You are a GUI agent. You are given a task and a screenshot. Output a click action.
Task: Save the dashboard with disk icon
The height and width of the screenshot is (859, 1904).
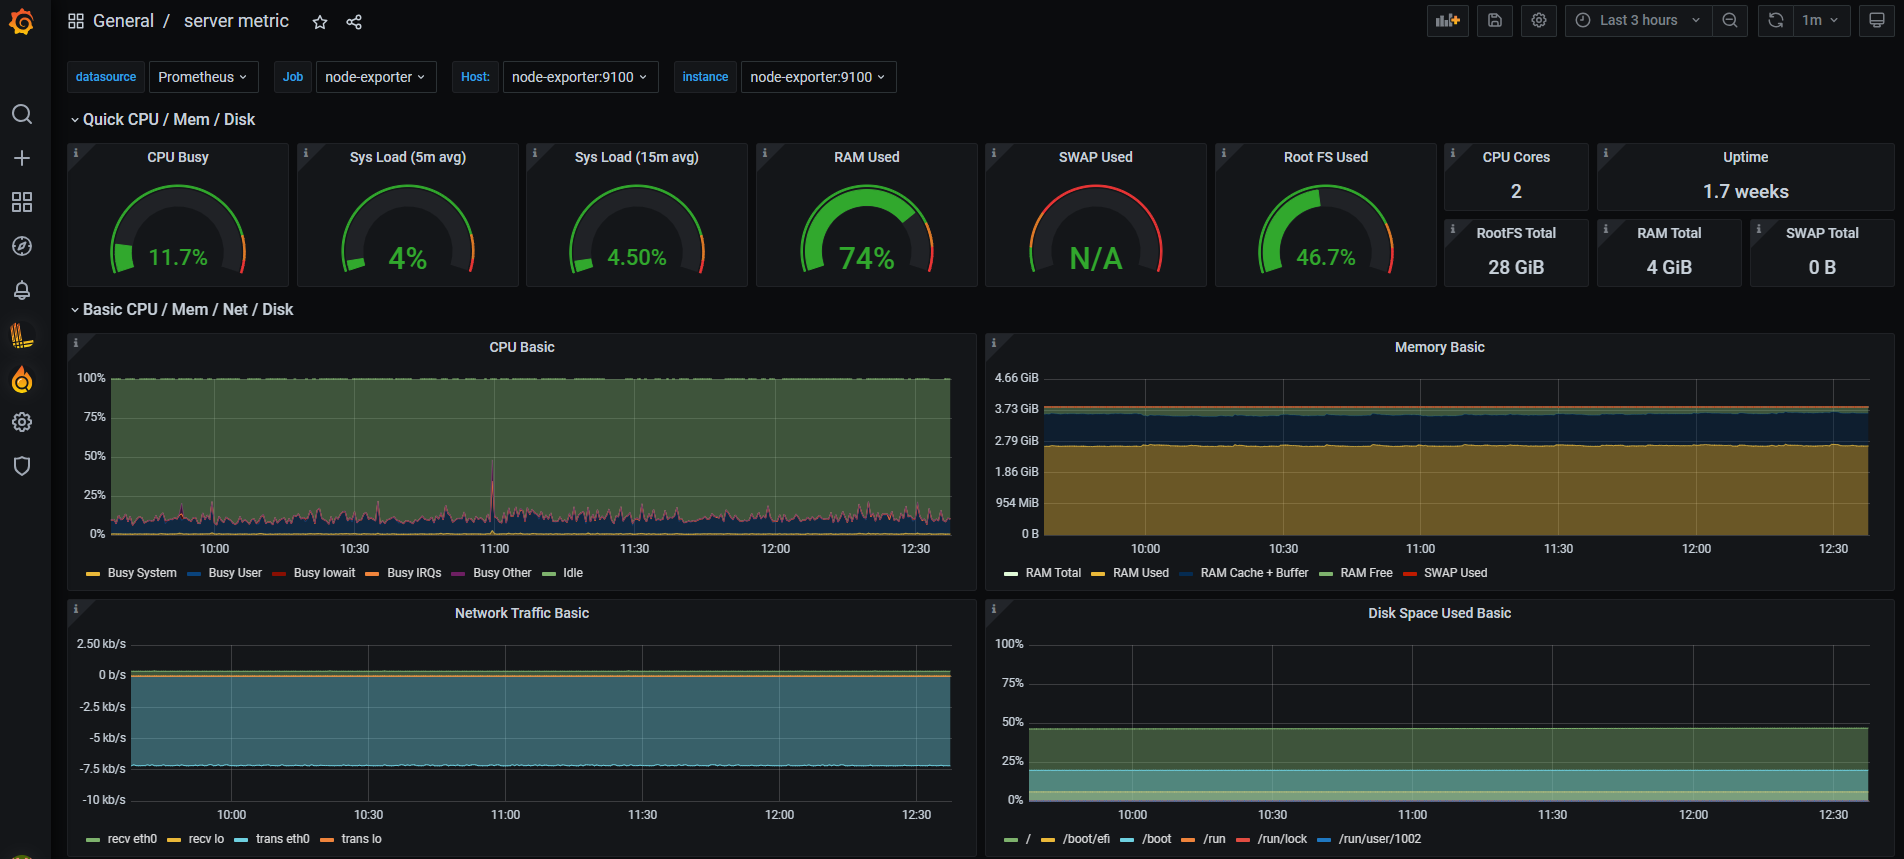tap(1495, 20)
